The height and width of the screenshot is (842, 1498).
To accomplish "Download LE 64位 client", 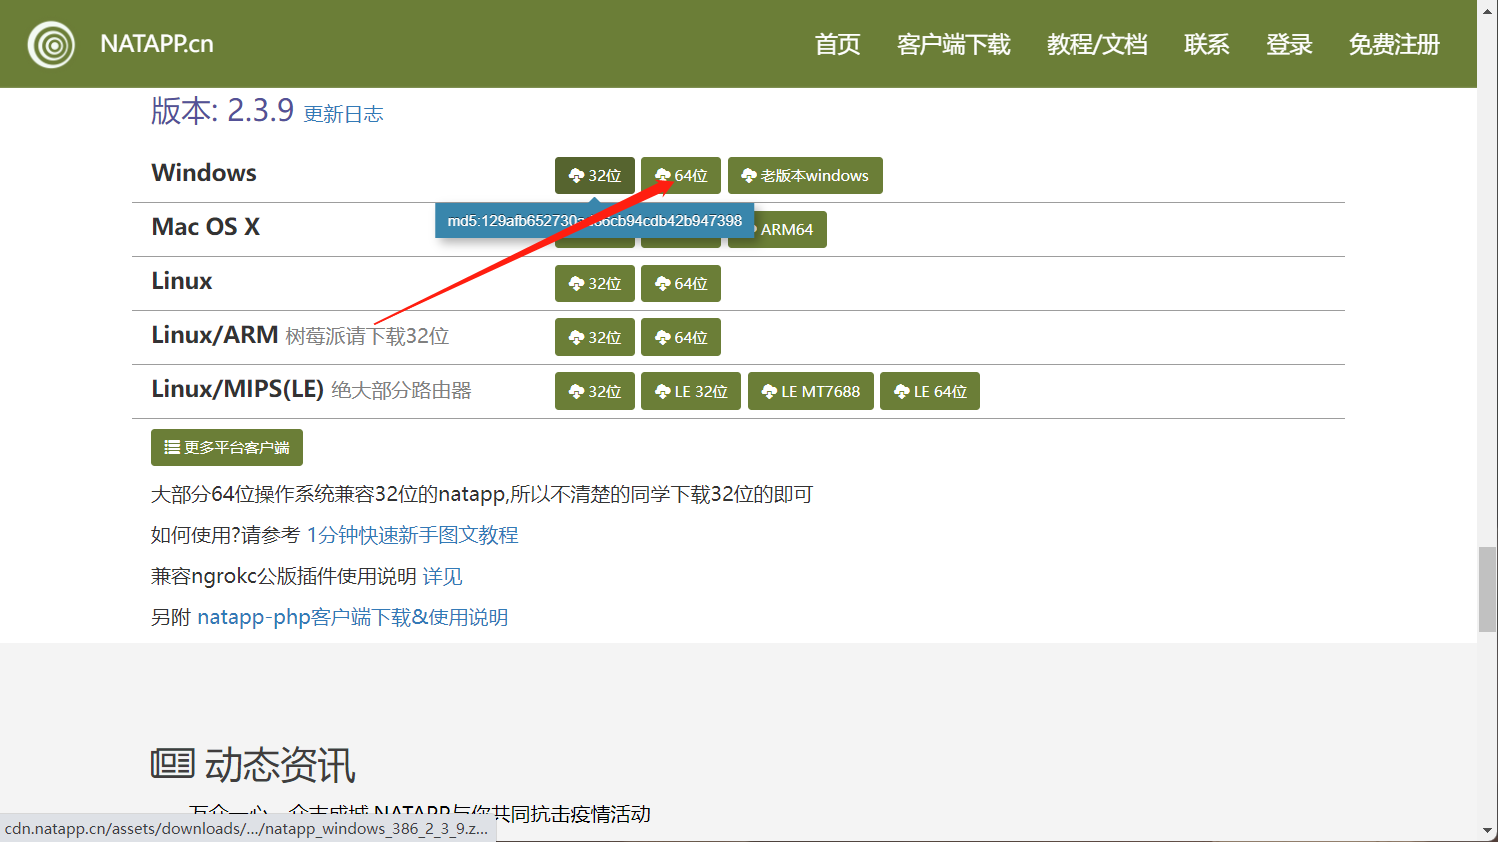I will tap(930, 391).
